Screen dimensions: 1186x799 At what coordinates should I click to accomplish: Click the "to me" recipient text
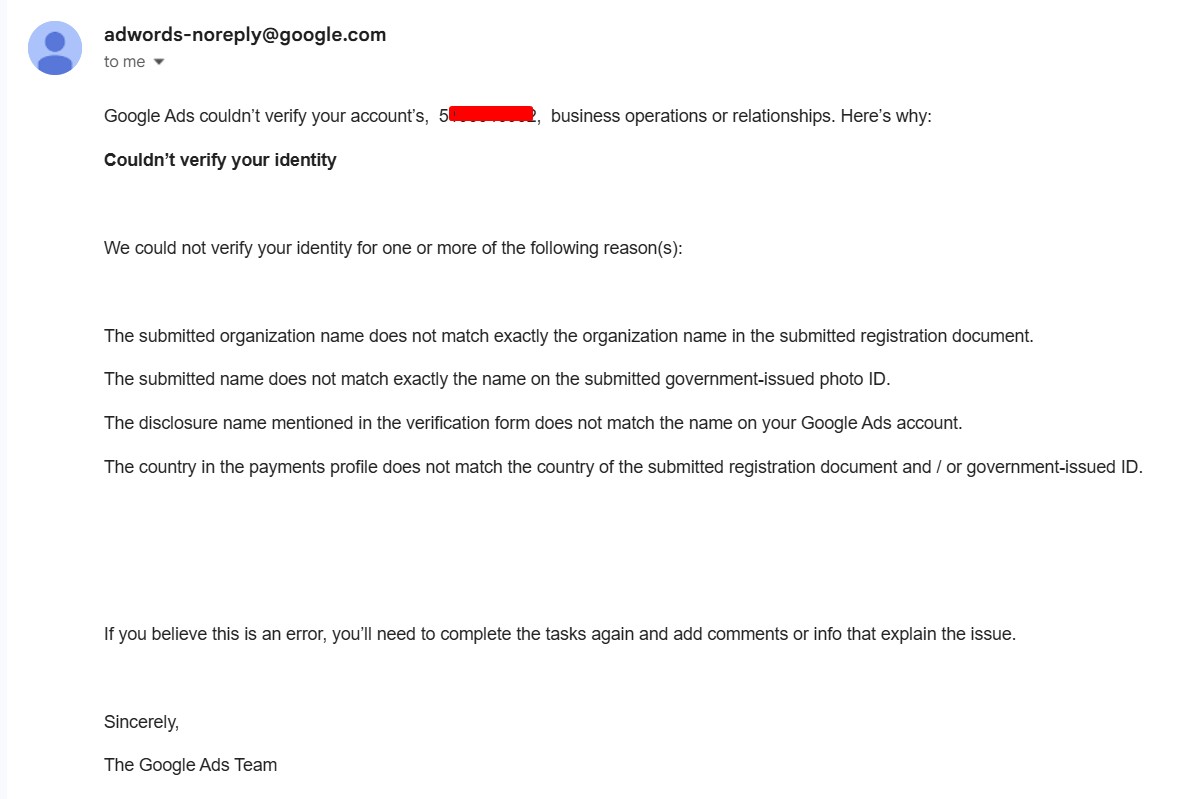pyautogui.click(x=125, y=62)
